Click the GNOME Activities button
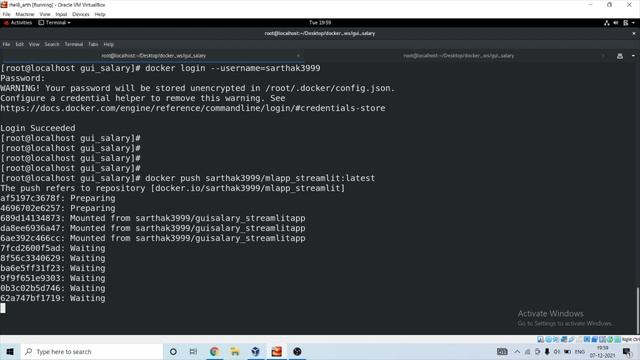640x360 pixels. click(x=18, y=23)
